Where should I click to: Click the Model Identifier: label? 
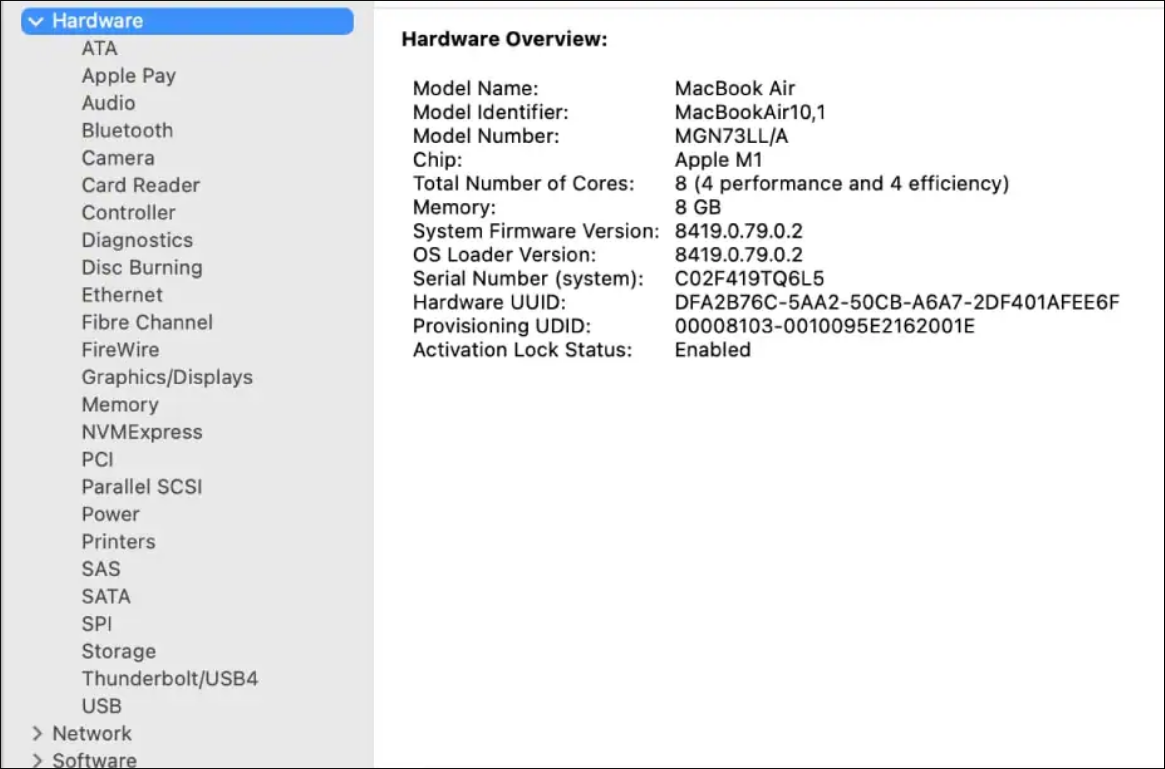[x=490, y=112]
